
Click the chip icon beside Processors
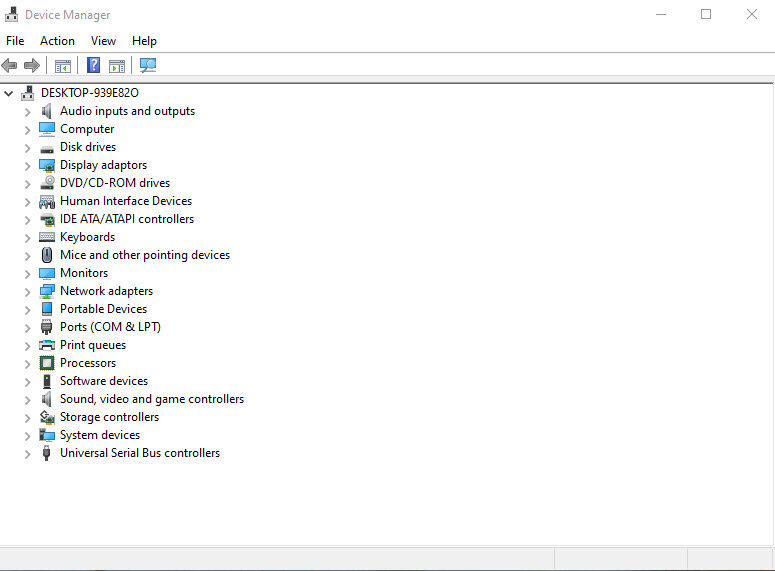point(47,363)
